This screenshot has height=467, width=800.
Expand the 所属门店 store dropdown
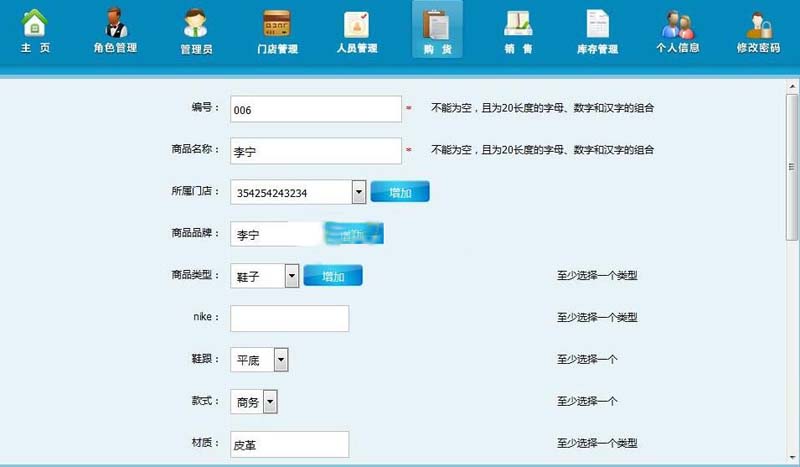point(358,192)
